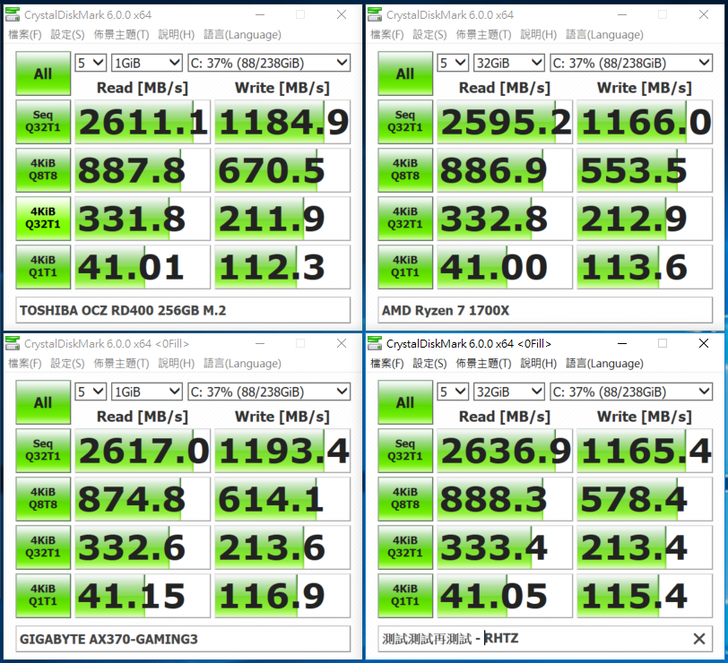This screenshot has height=663, width=728.
Task: Open drive C: selector in RHTZ window
Action: pyautogui.click(x=631, y=391)
